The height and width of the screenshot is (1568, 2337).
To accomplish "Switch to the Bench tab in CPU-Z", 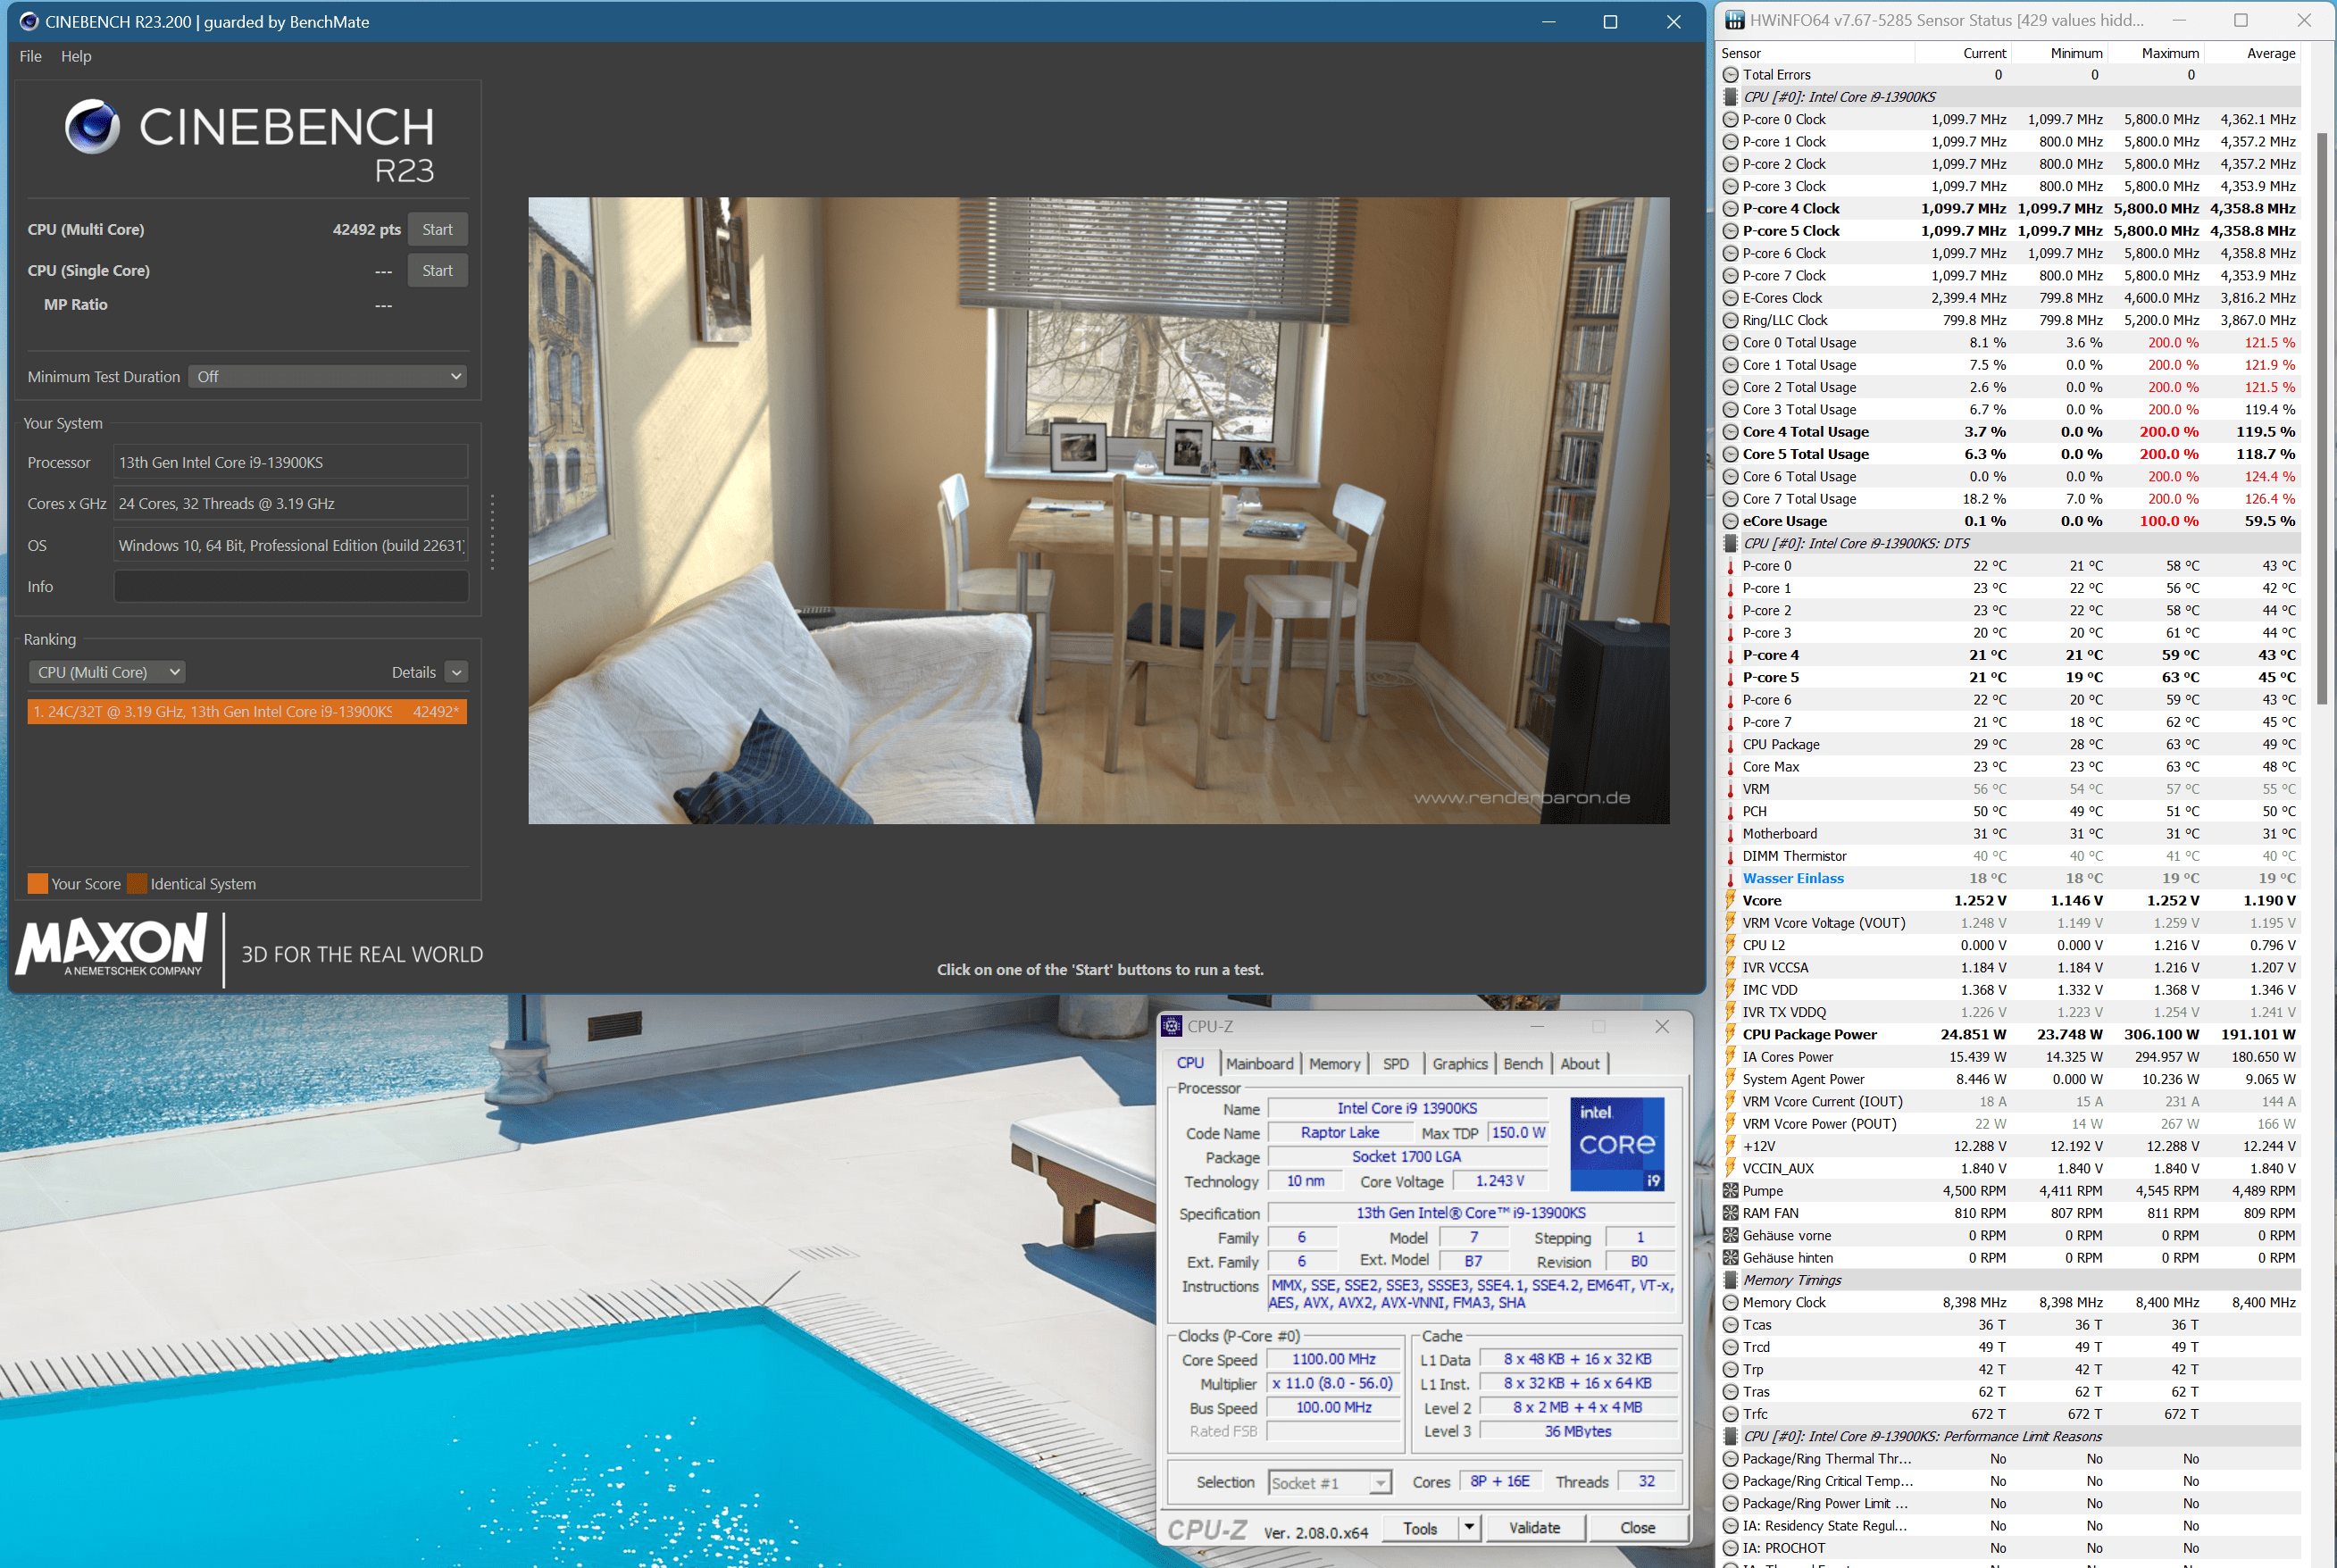I will [x=1523, y=1064].
